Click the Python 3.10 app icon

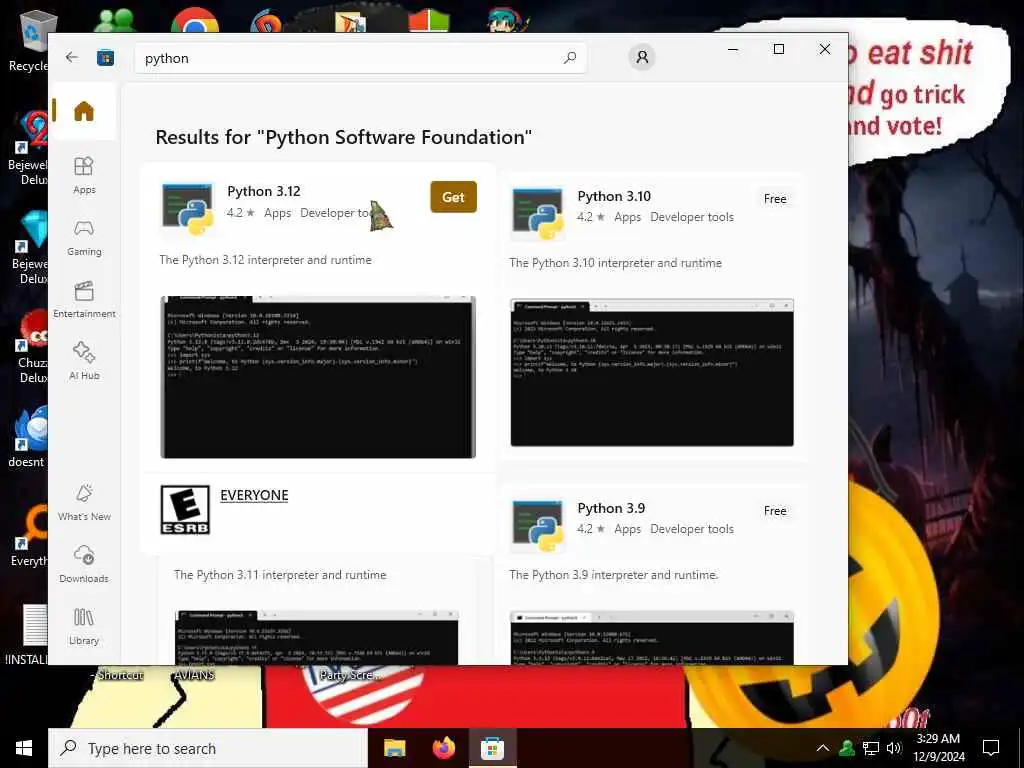[538, 214]
